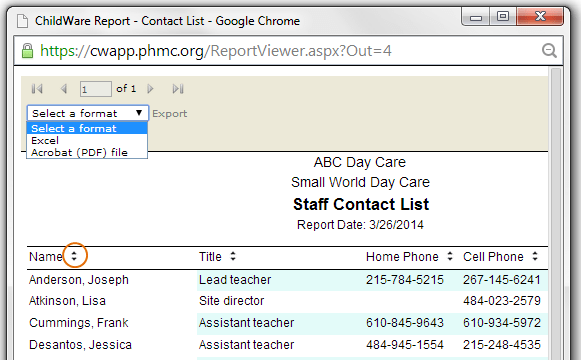Click the Home Phone column header
This screenshot has width=581, height=360.
(x=402, y=257)
